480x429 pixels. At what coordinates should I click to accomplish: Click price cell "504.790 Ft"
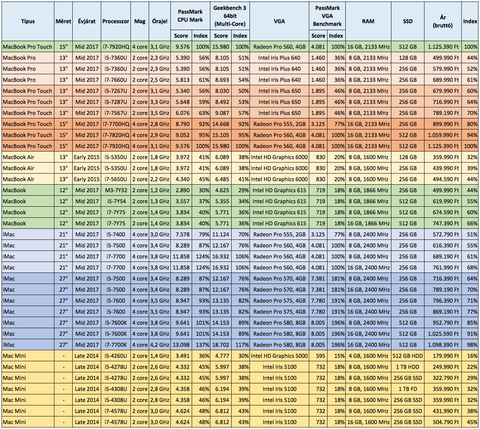(x=443, y=422)
